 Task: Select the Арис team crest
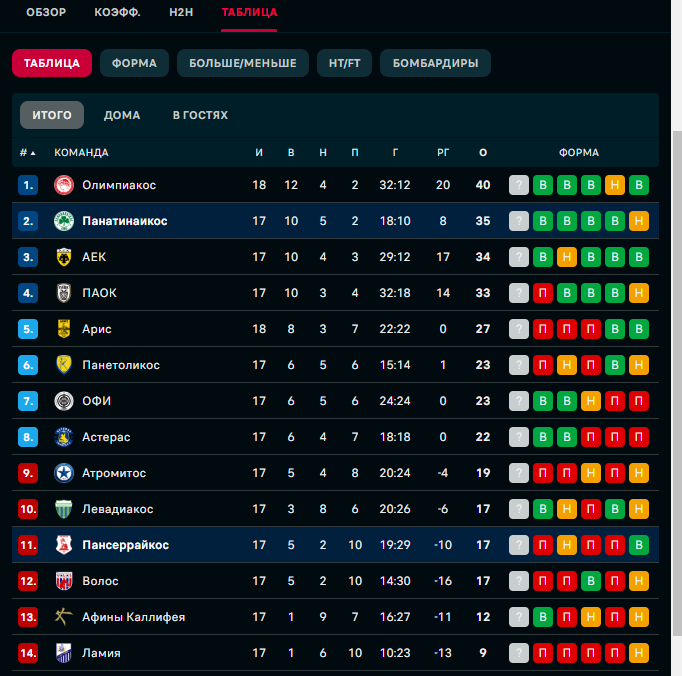[64, 329]
